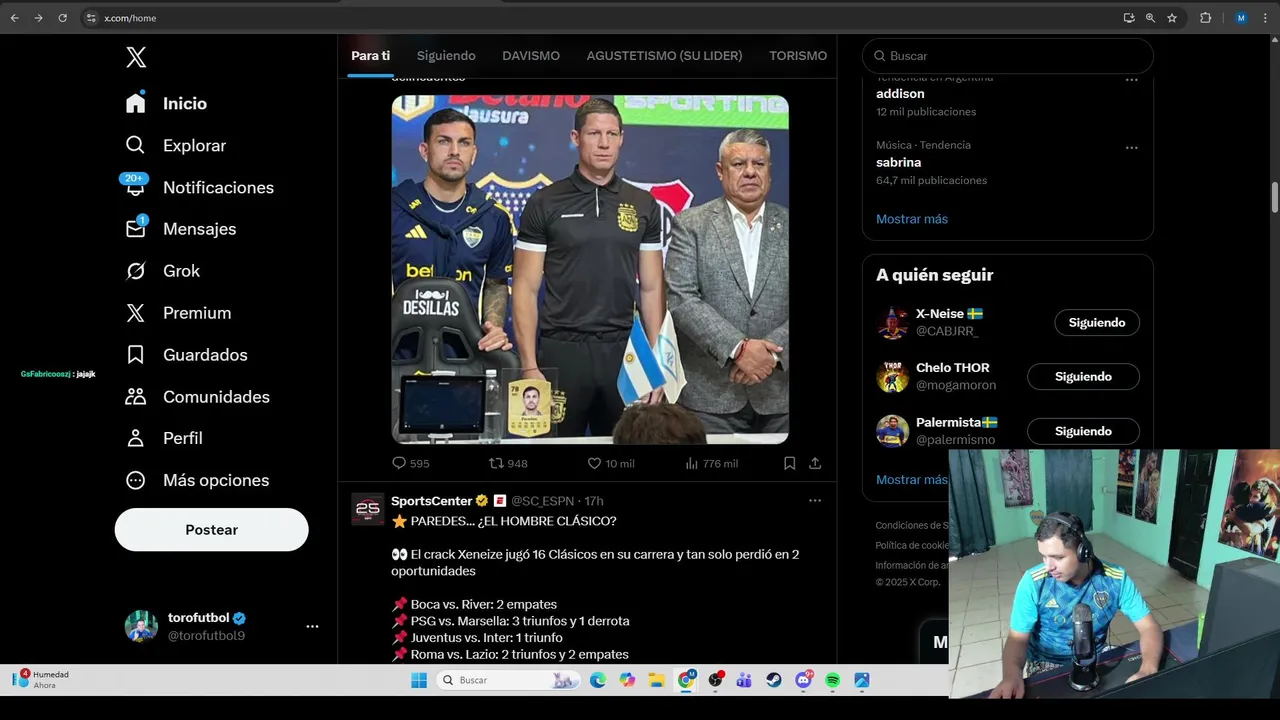Toggle Siguiendo for Palermista
Image resolution: width=1280 pixels, height=720 pixels.
1083,431
